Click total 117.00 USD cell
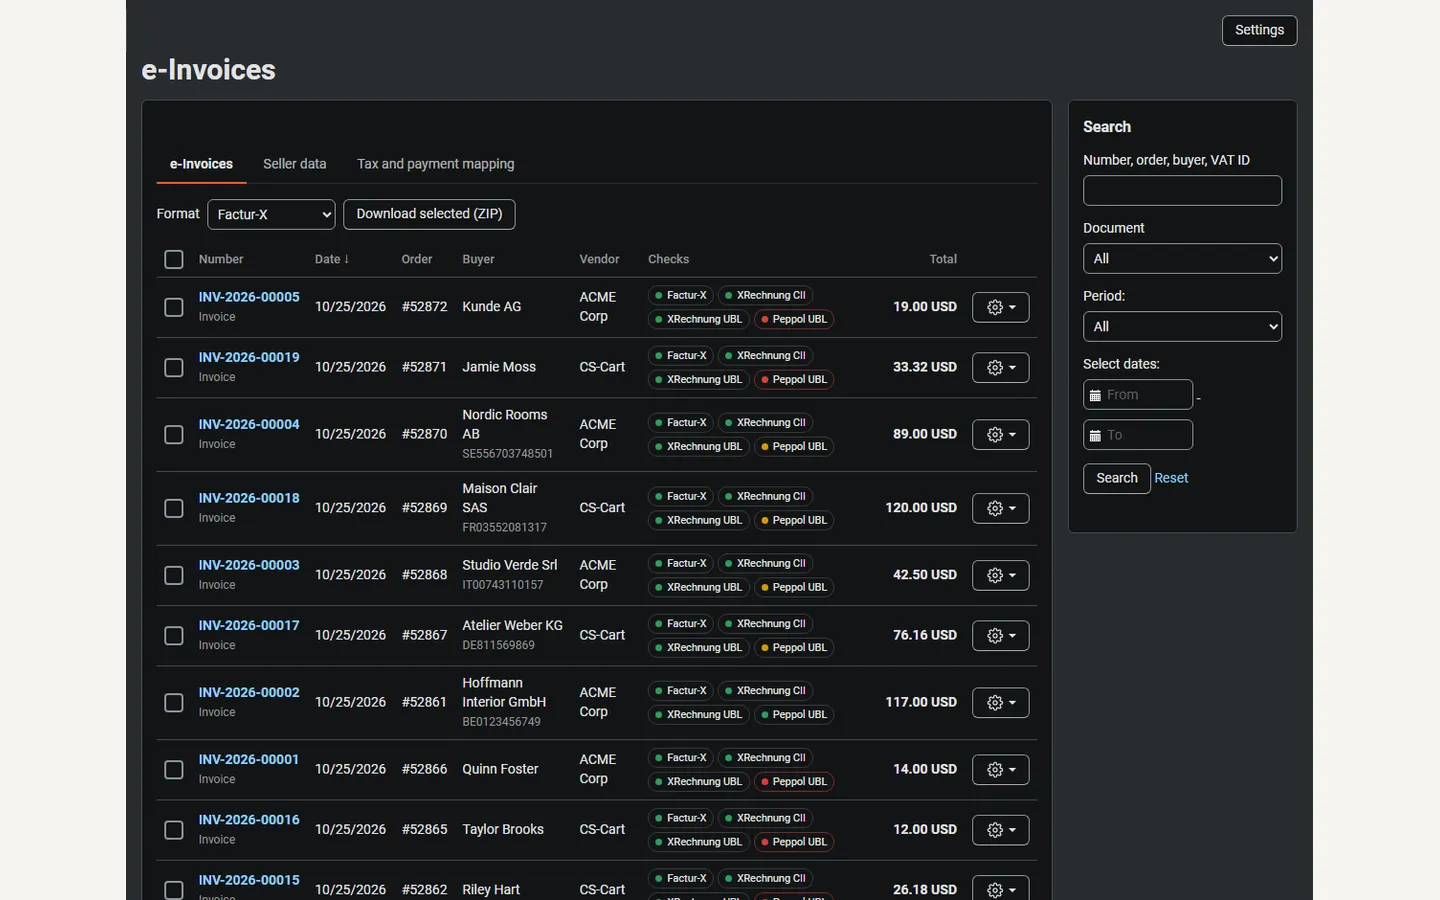1440x900 pixels. 920,702
